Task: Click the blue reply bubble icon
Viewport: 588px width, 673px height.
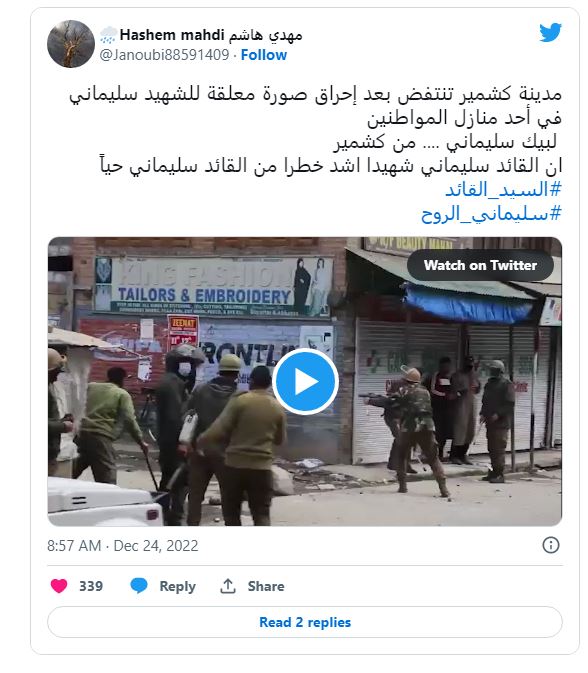Action: point(139,585)
